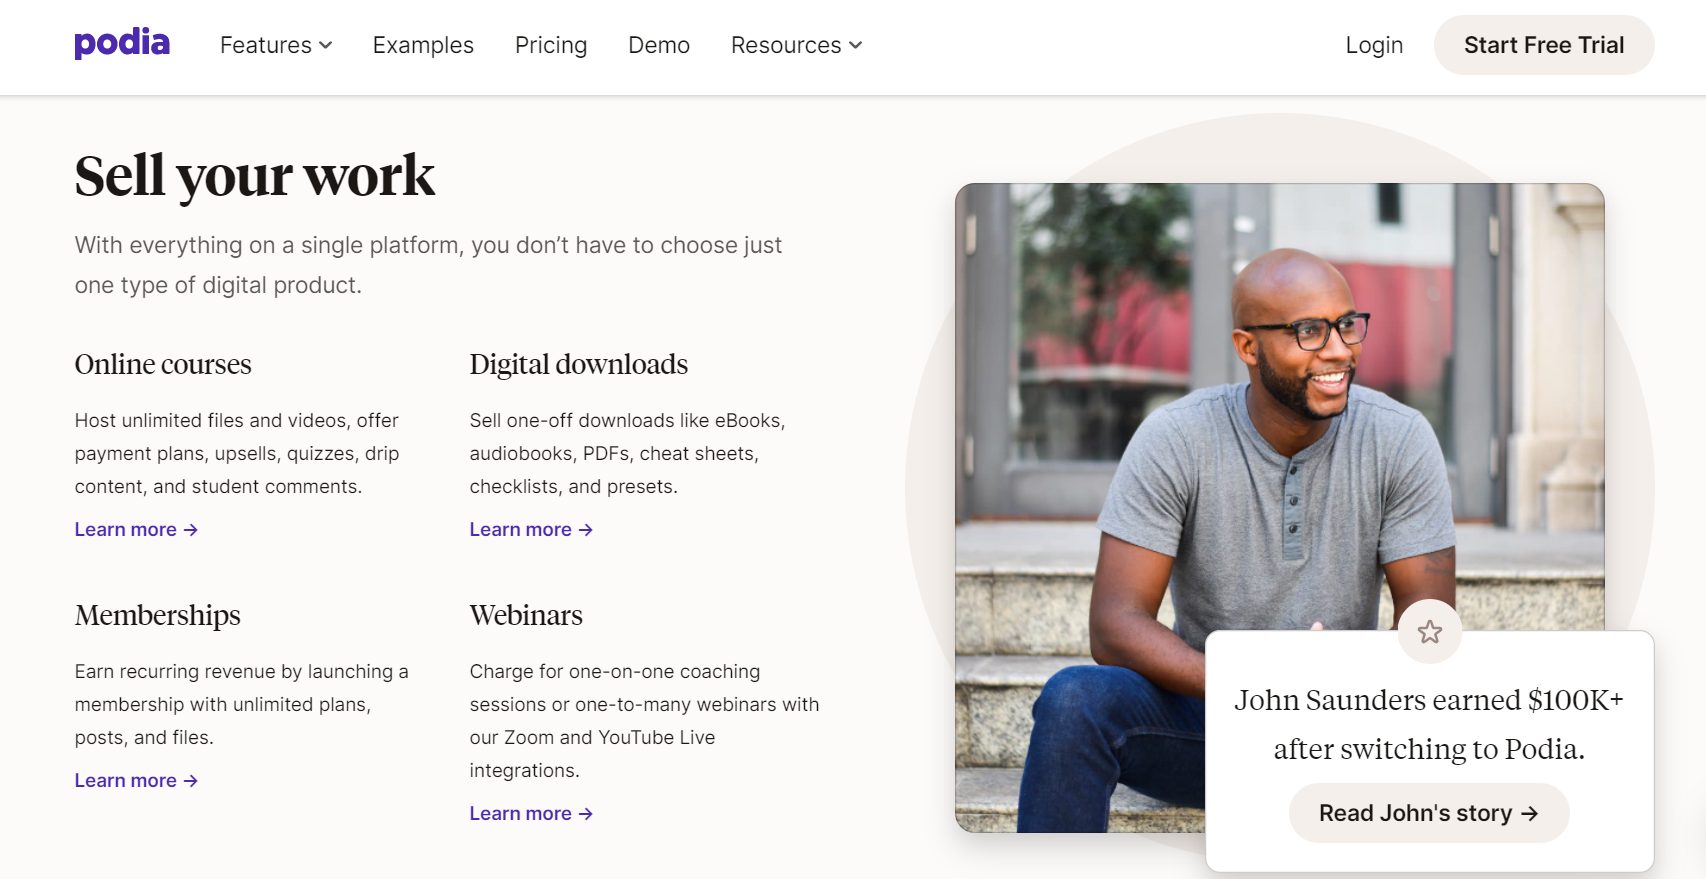Image resolution: width=1706 pixels, height=879 pixels.
Task: Click the Online courses heading
Action: click(x=163, y=364)
